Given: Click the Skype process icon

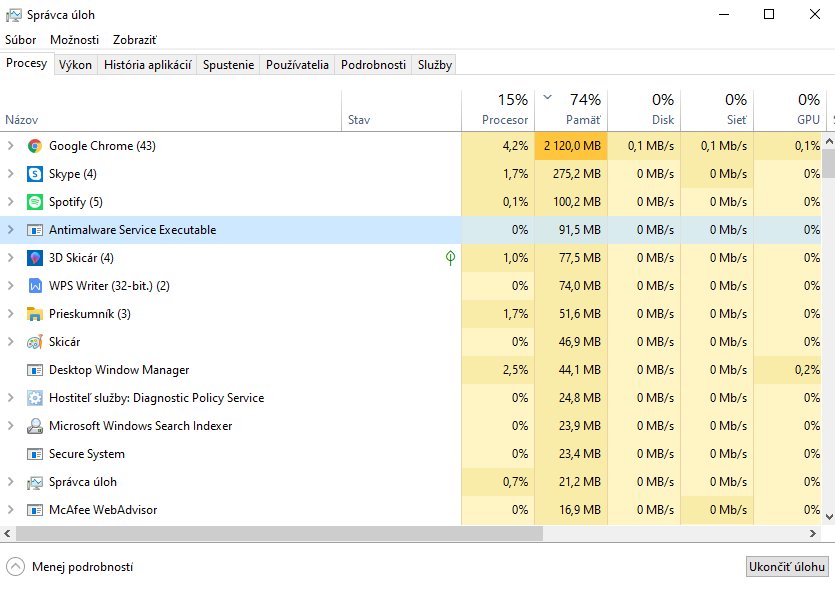Looking at the screenshot, I should [x=35, y=174].
